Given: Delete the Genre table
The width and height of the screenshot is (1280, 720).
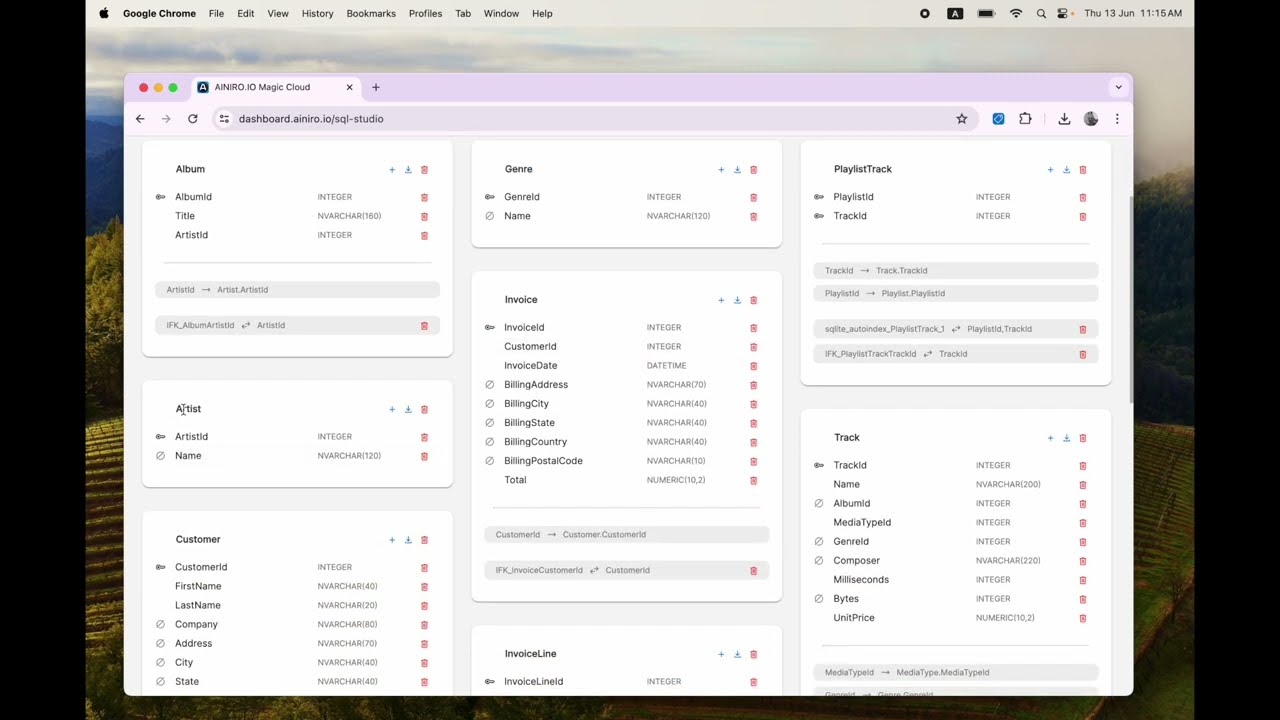Looking at the screenshot, I should coord(754,170).
